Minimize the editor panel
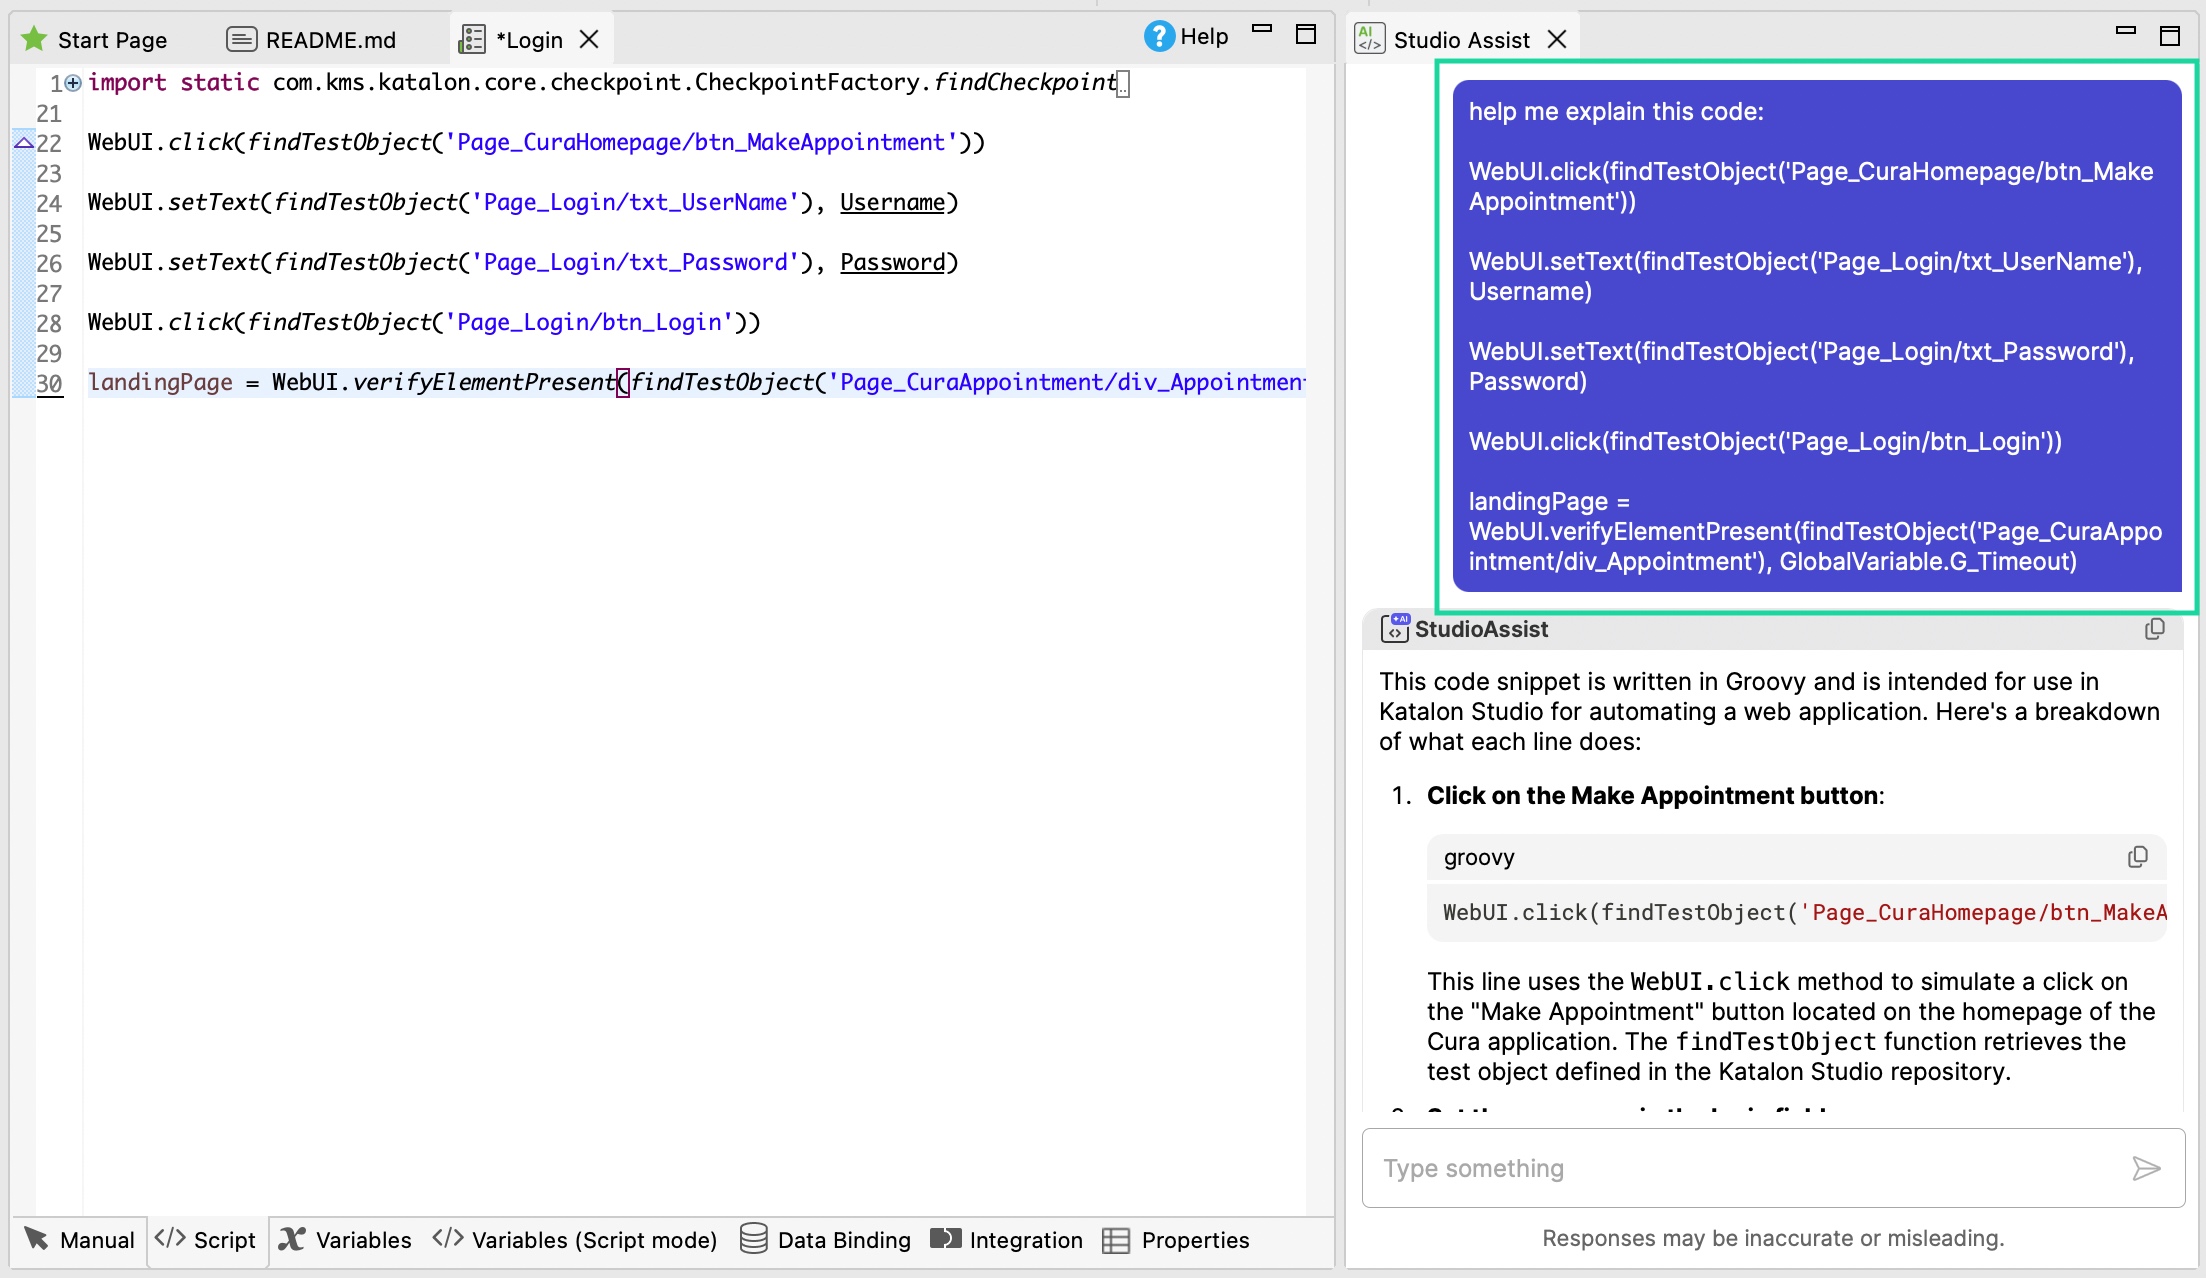 pos(1262,30)
